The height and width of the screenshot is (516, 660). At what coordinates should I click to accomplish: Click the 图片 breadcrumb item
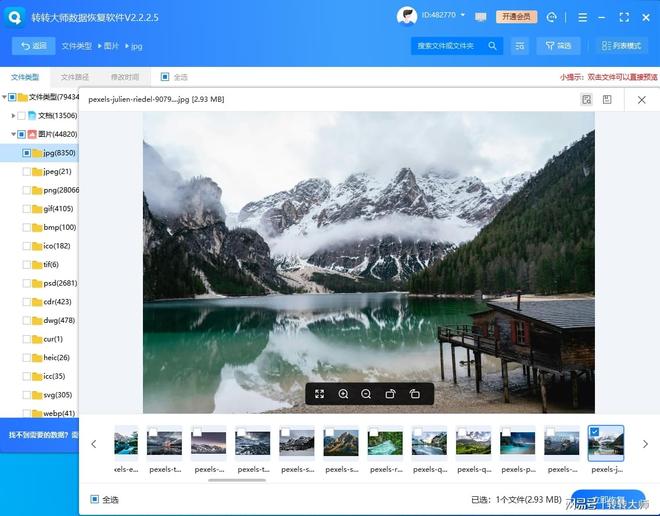111,46
